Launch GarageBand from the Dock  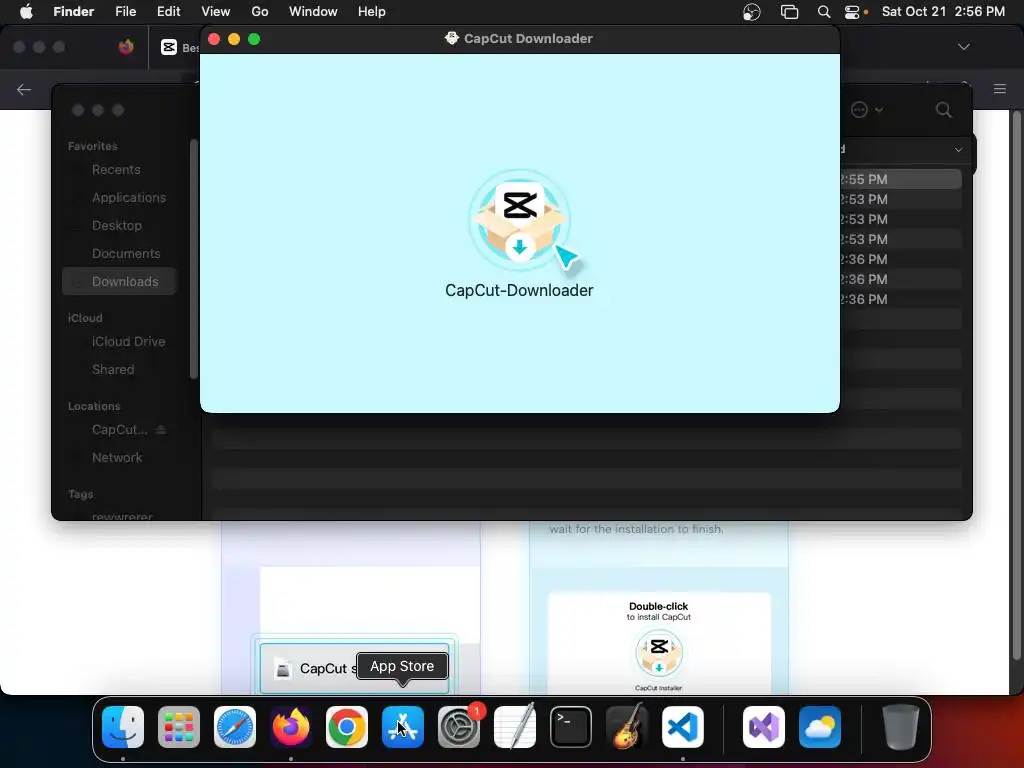tap(626, 726)
